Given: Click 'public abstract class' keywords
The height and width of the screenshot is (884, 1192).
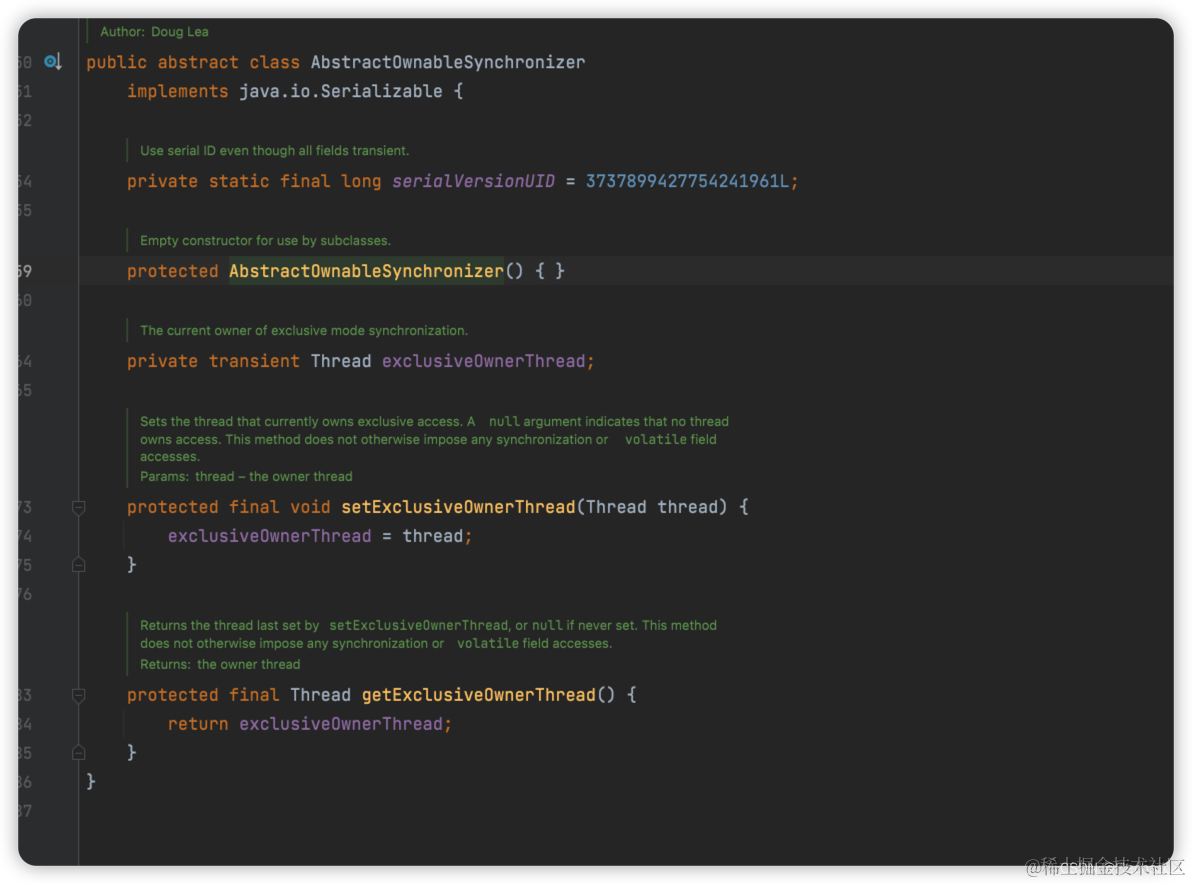Looking at the screenshot, I should coord(193,62).
